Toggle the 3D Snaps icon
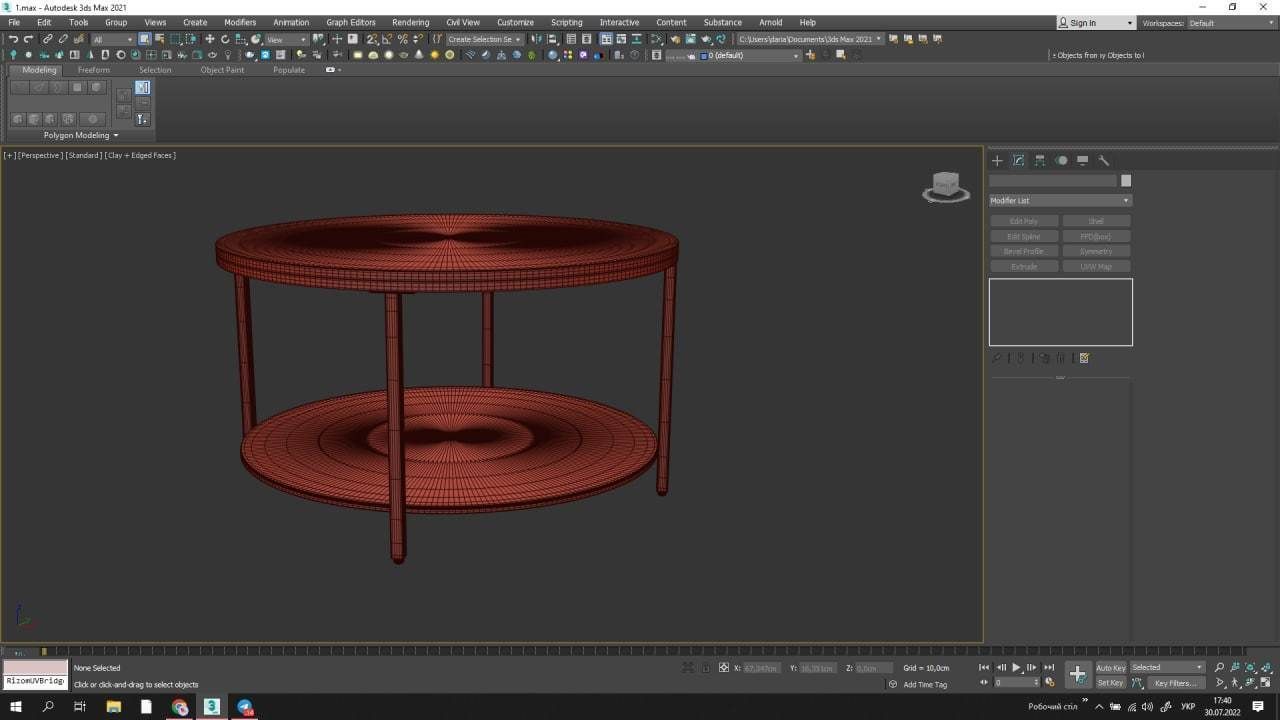1280x720 pixels. click(371, 39)
